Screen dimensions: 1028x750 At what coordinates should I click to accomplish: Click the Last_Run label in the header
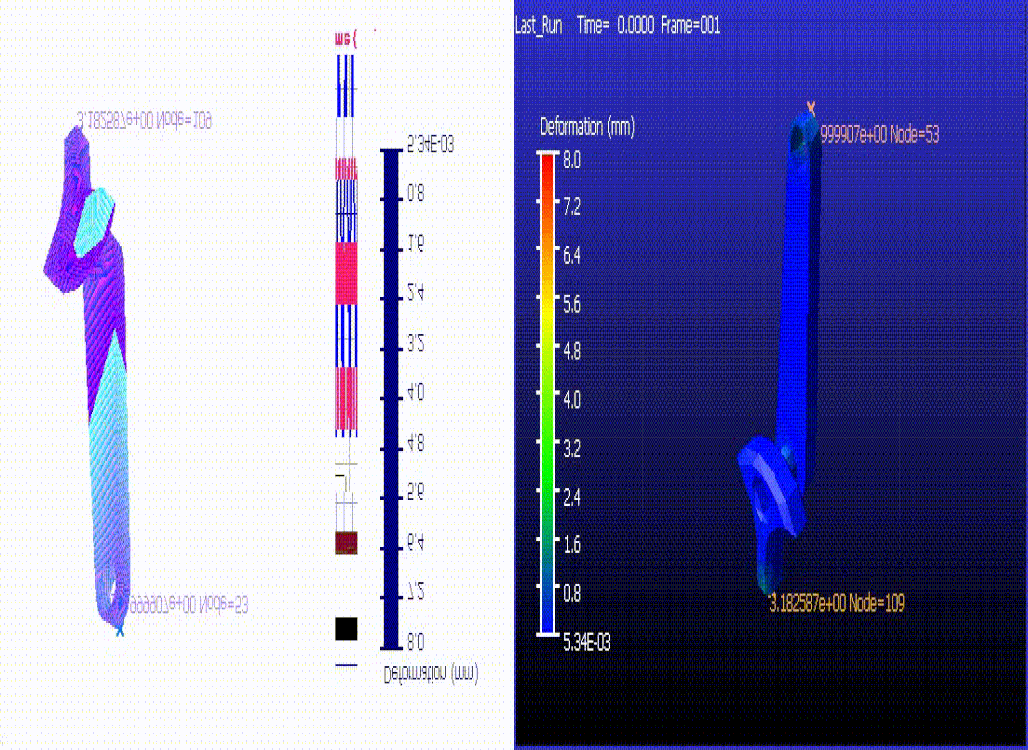540,26
